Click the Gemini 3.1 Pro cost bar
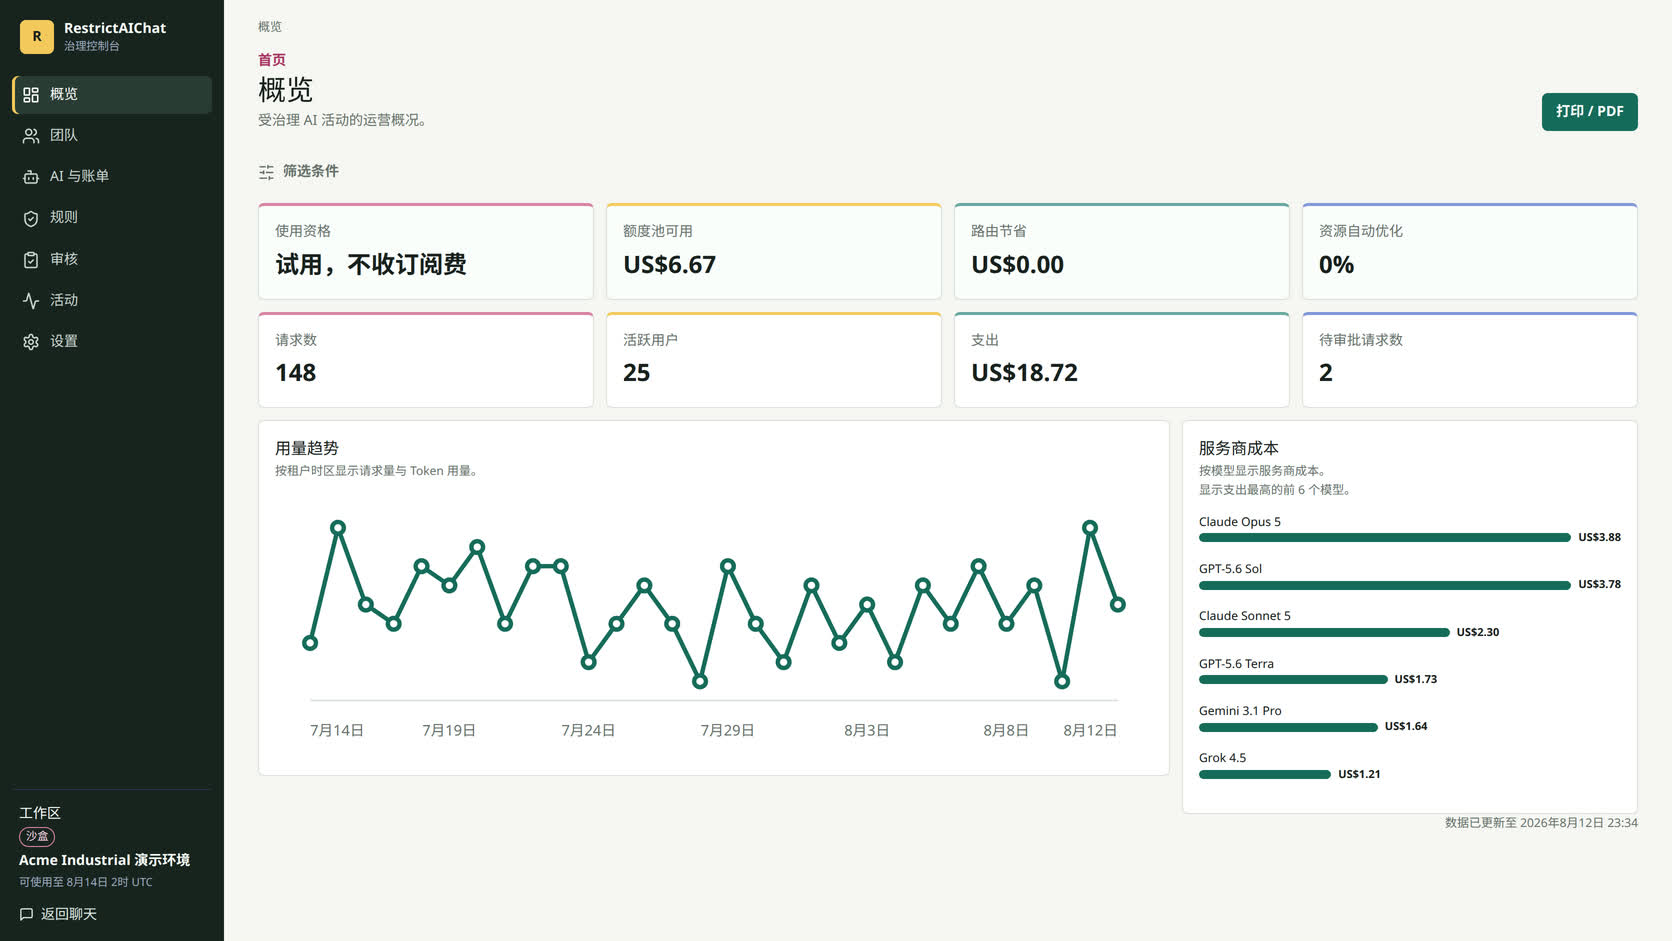Image resolution: width=1672 pixels, height=941 pixels. (1288, 727)
